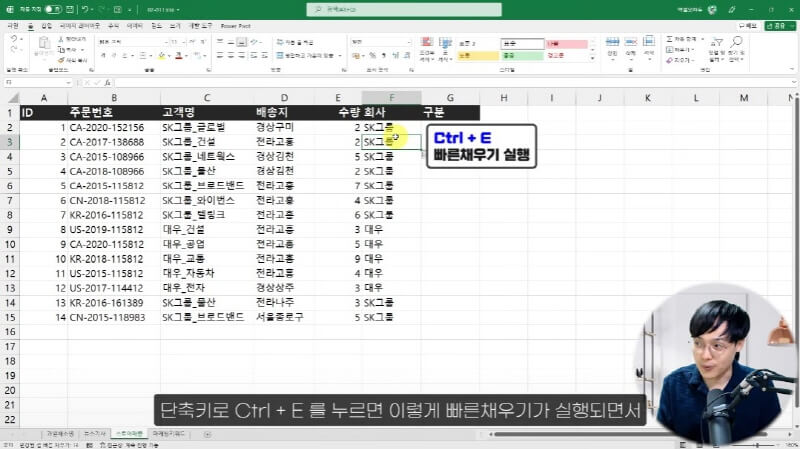Click the Clear eraser icon
This screenshot has height=449, width=800.
tap(670, 60)
